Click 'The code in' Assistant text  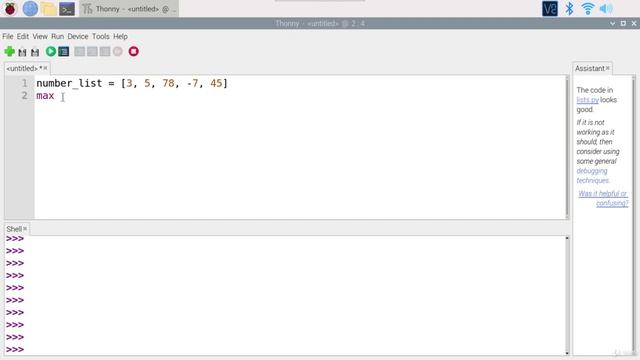pos(595,90)
